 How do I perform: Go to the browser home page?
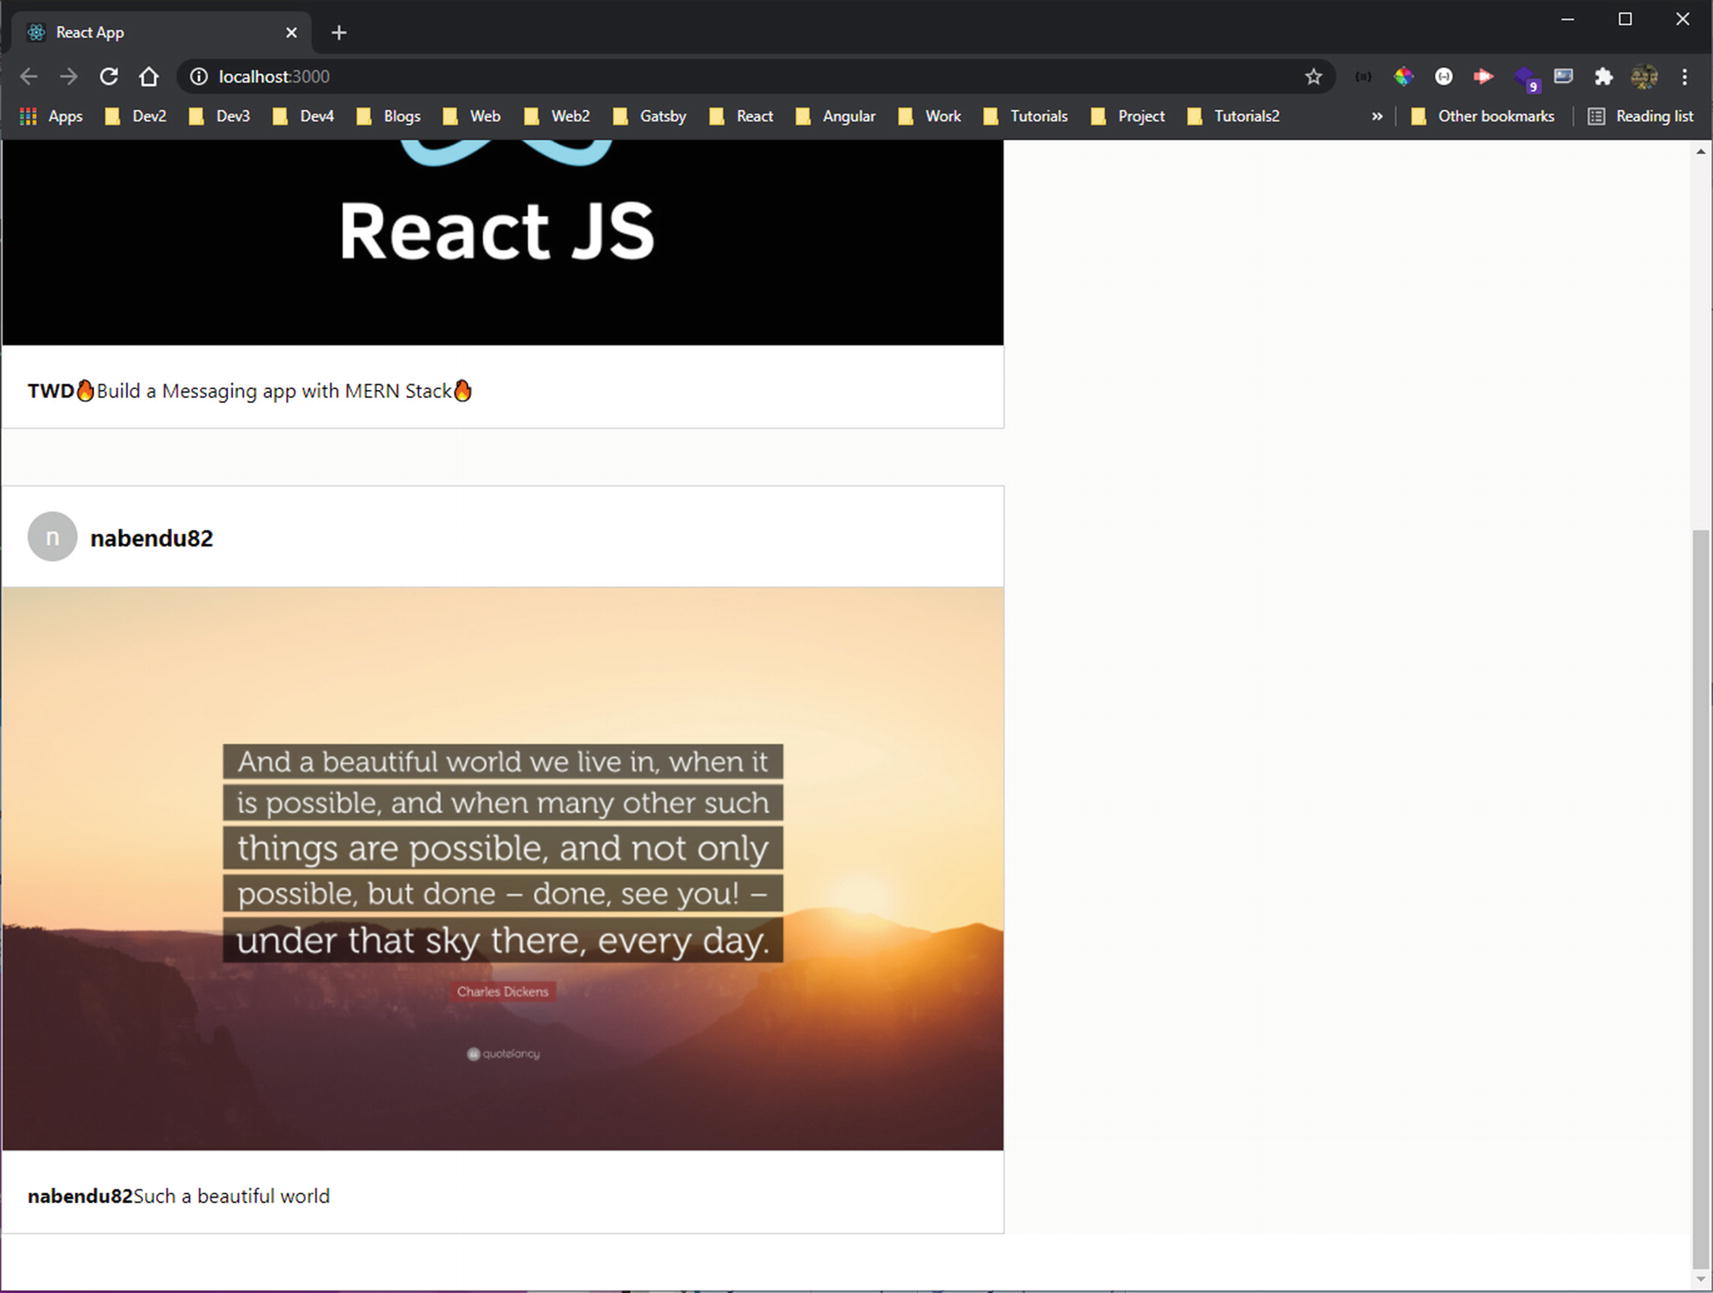149,77
